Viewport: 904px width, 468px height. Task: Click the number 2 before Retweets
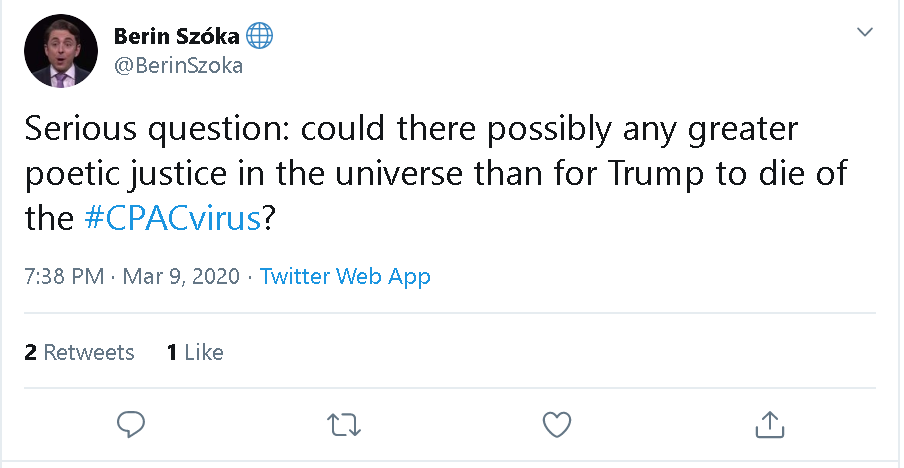tap(30, 352)
